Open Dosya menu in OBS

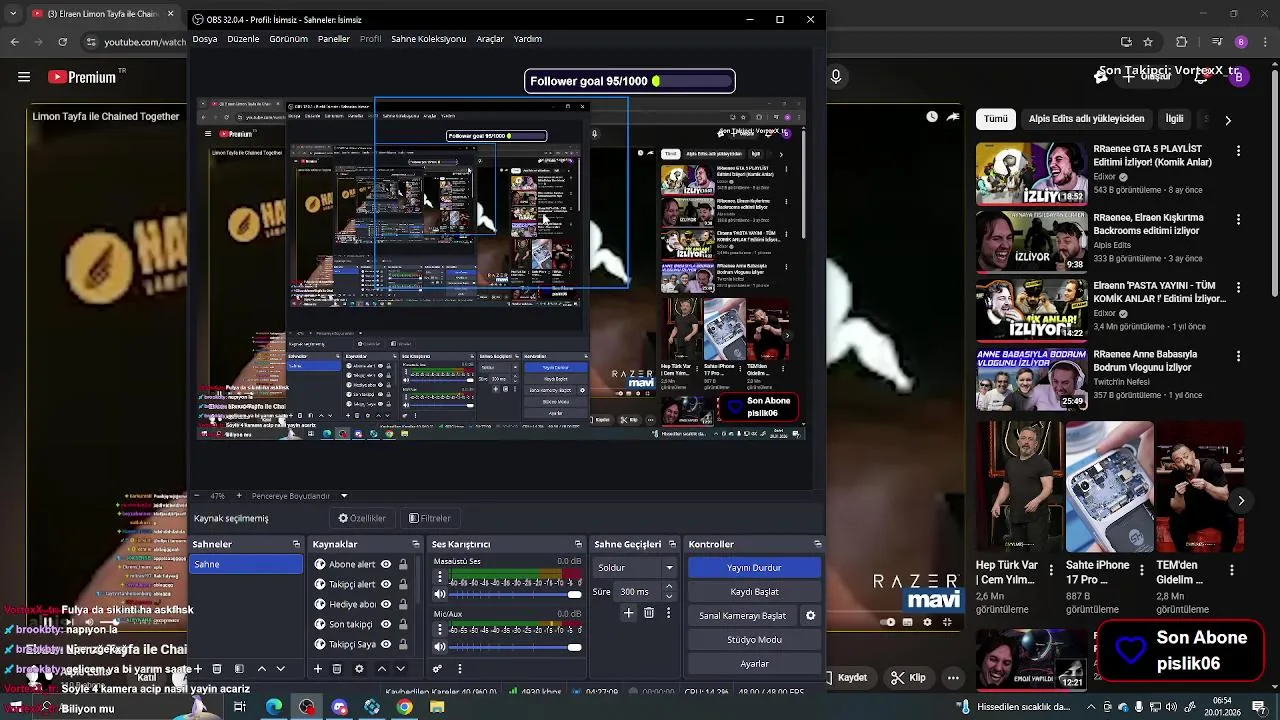pos(205,39)
